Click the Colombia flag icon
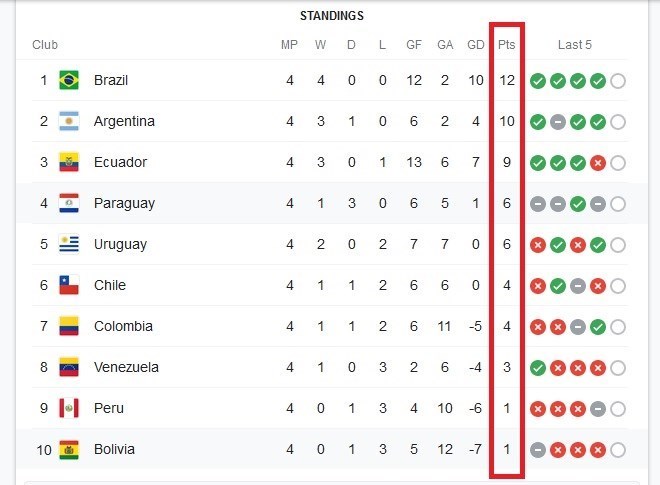The height and width of the screenshot is (485, 660). pos(69,326)
